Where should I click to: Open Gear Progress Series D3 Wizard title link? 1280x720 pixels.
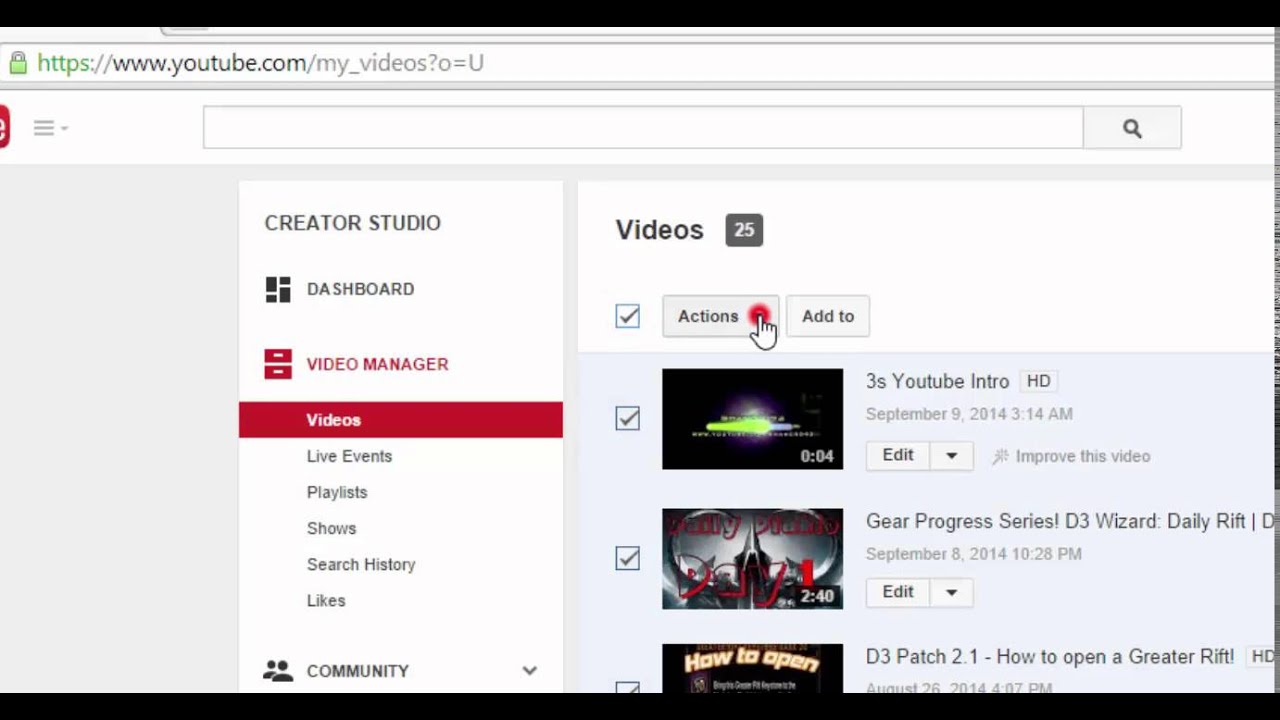(x=1070, y=521)
